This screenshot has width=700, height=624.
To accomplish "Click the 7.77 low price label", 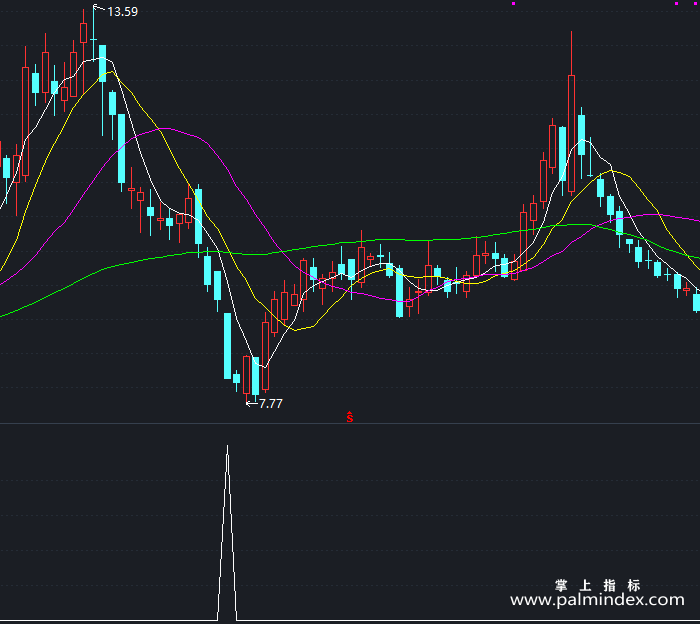I will pos(271,404).
